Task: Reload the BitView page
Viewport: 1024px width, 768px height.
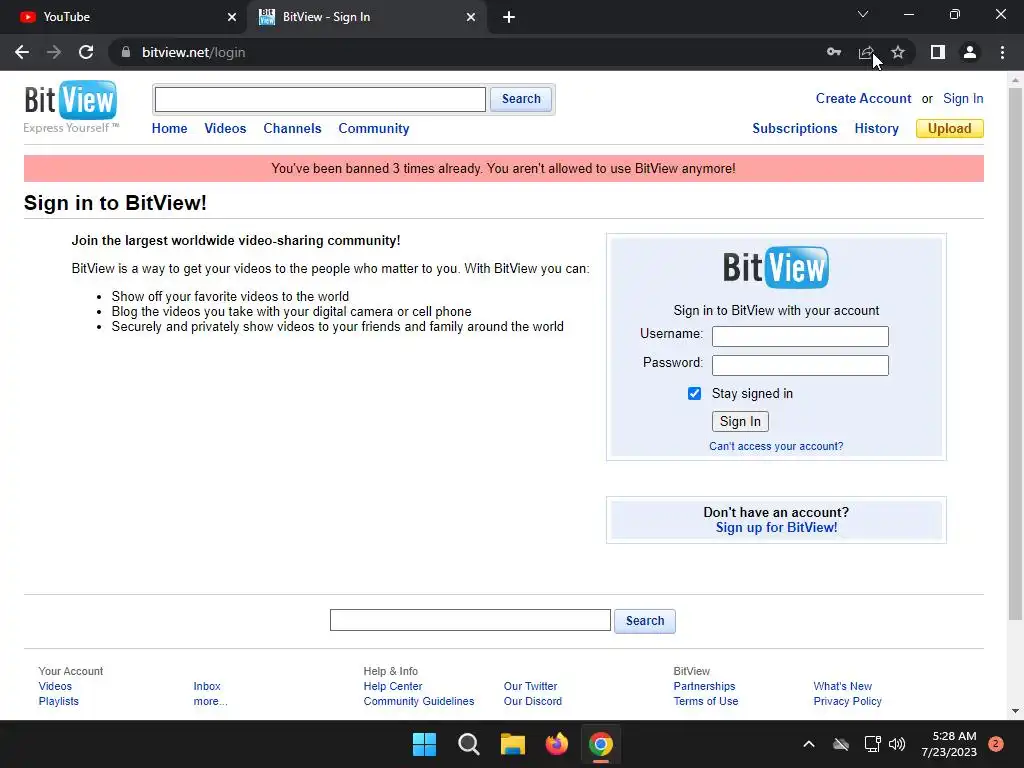Action: [x=86, y=52]
